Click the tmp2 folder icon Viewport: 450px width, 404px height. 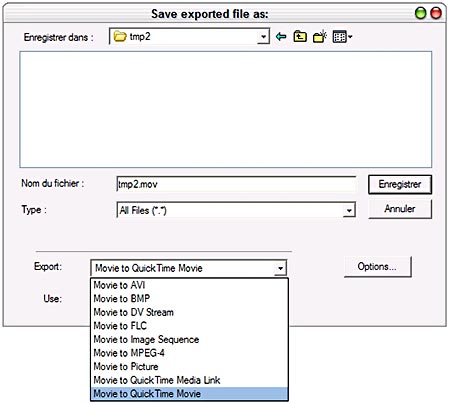tap(120, 36)
